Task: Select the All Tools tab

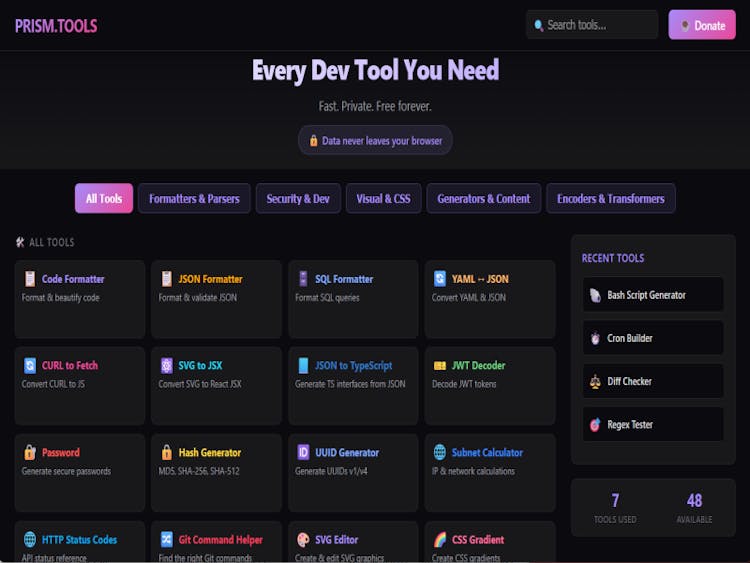Action: coord(103,198)
